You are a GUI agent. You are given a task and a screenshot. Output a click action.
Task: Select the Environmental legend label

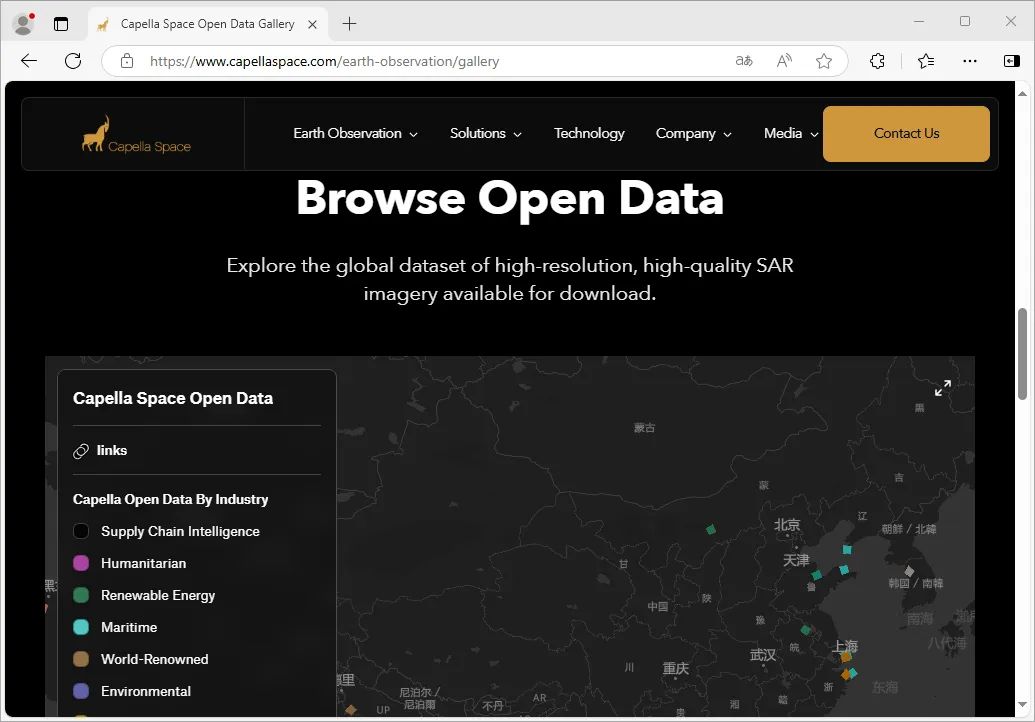pos(146,691)
